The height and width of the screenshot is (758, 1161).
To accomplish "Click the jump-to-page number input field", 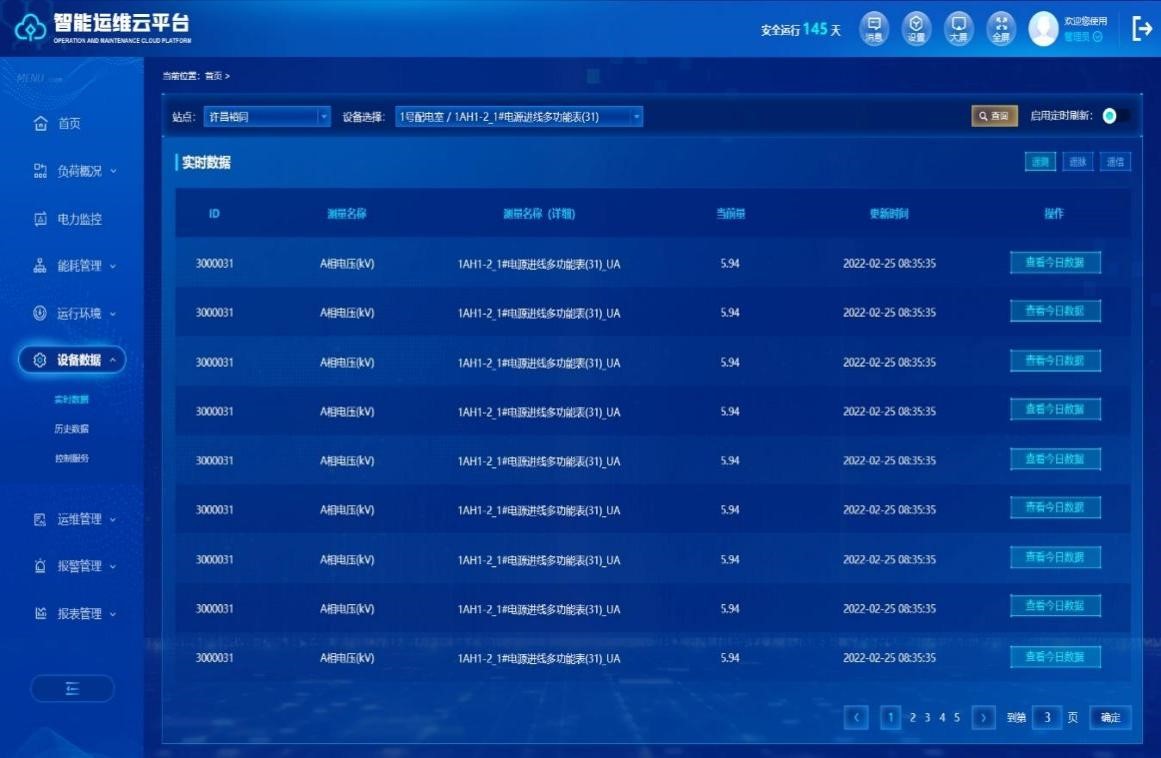I will click(x=1046, y=717).
